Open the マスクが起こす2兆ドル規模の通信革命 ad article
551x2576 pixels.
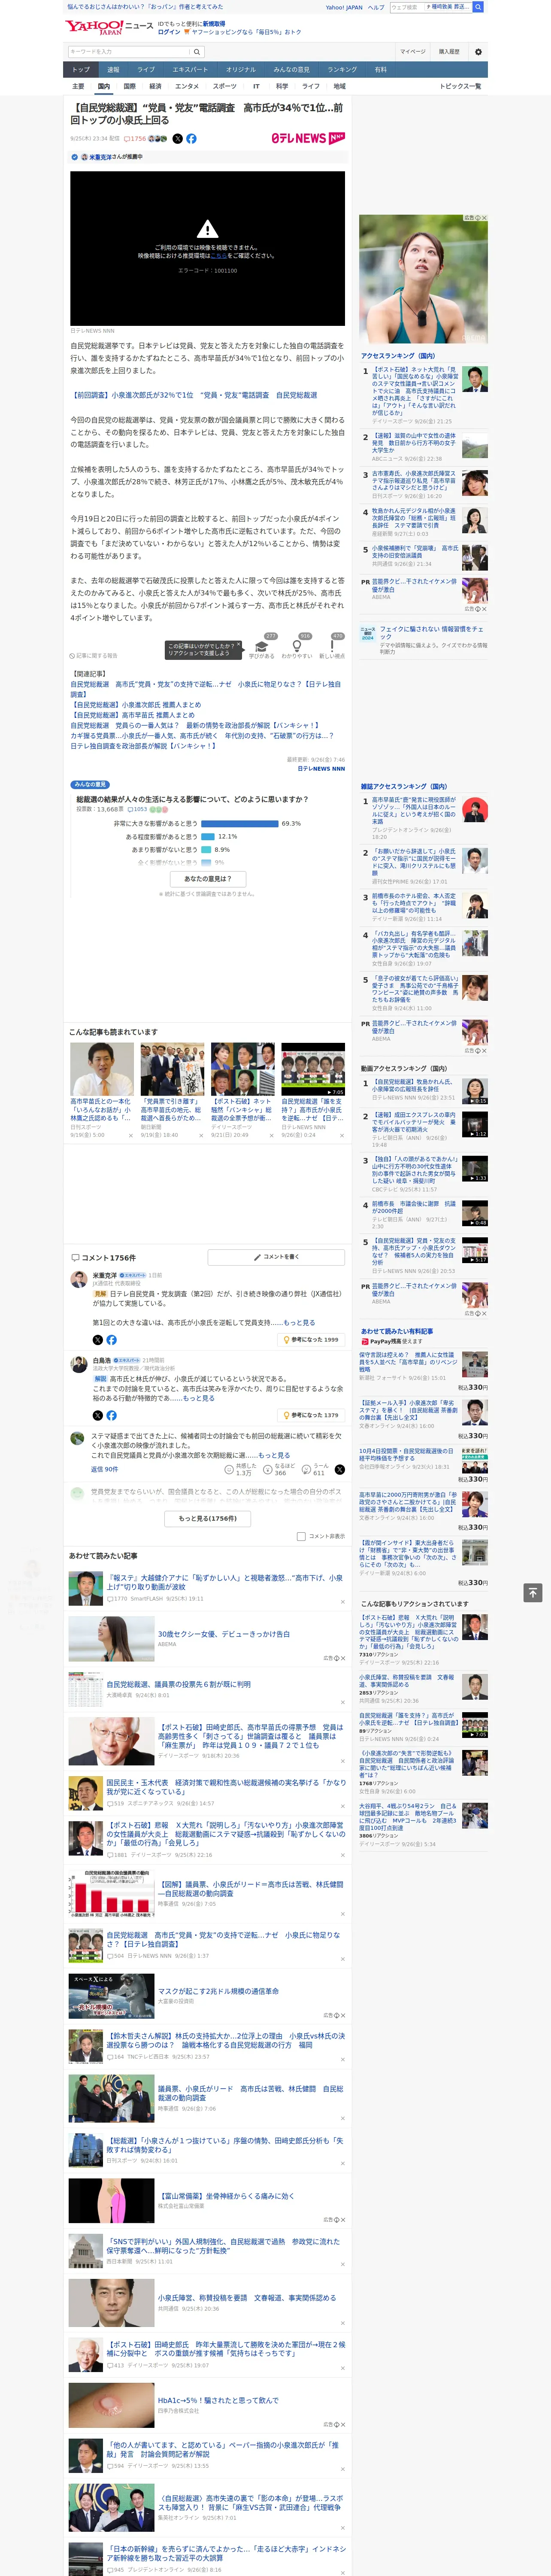tap(218, 1991)
